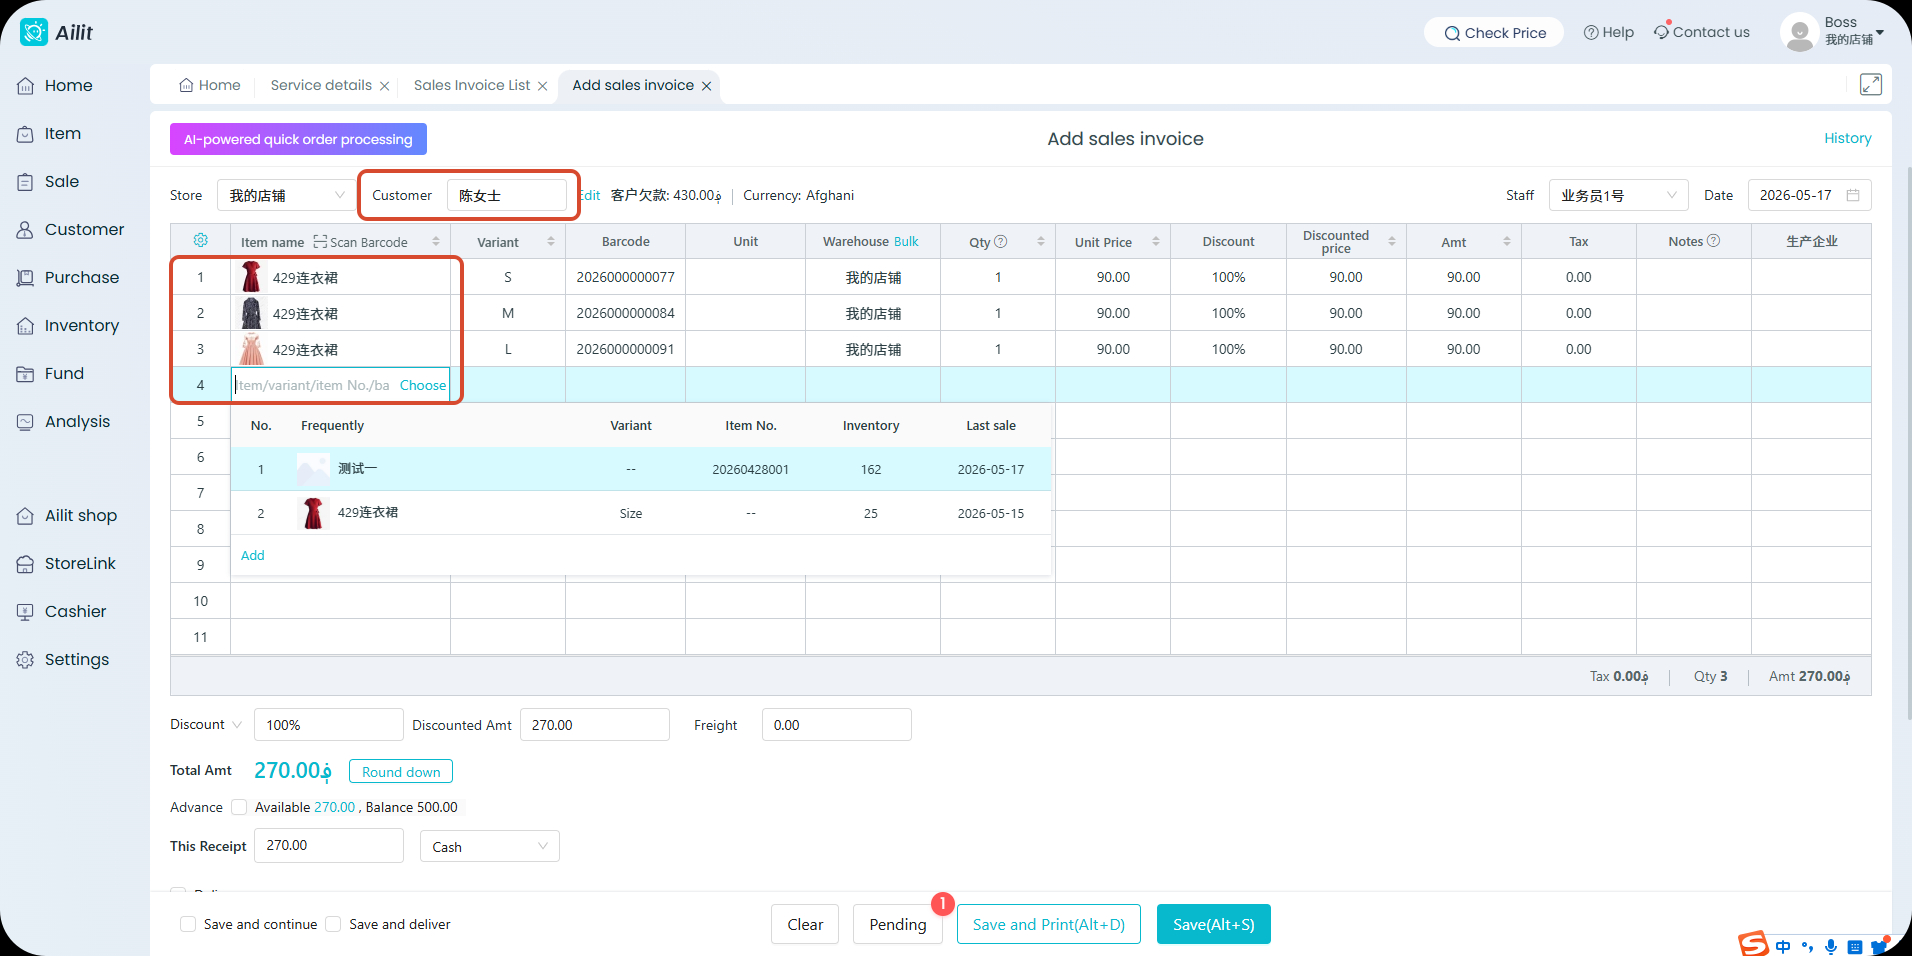Sort by the Qty column arrows
Viewport: 1912px width, 956px height.
pos(1041,242)
